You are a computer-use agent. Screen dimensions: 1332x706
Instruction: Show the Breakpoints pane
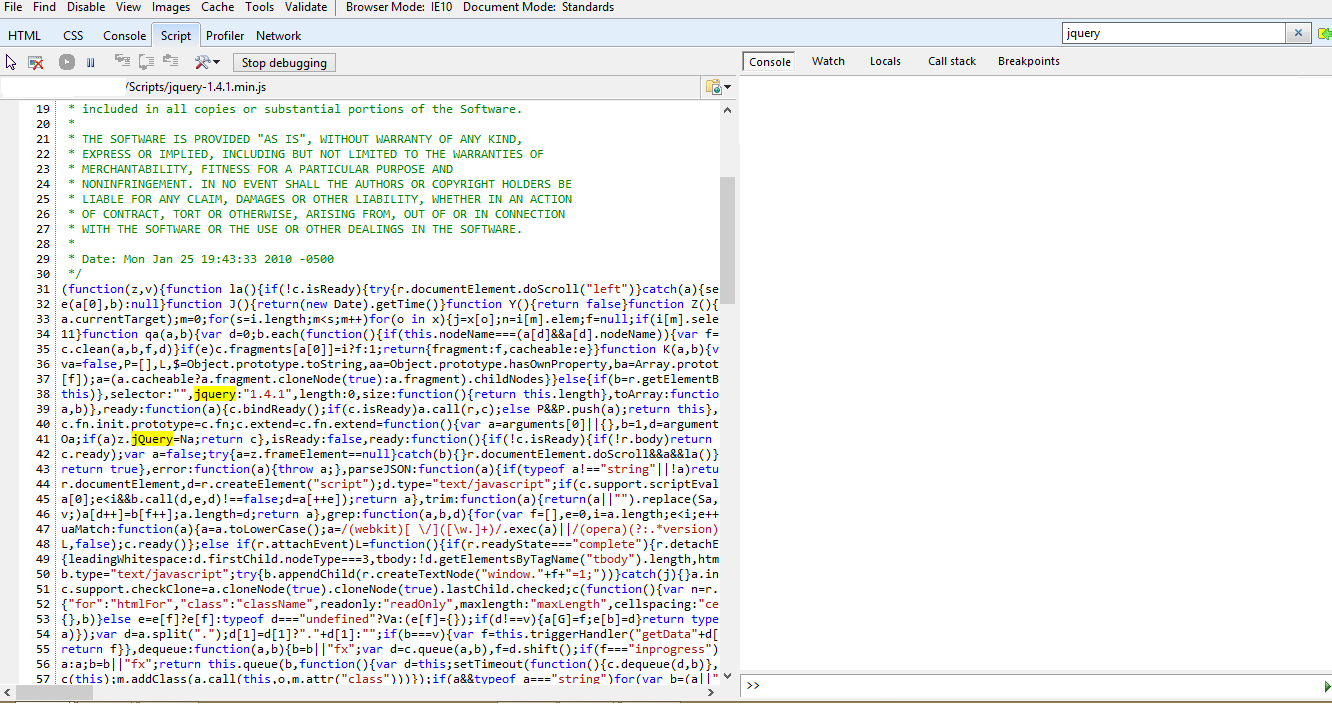point(1028,61)
